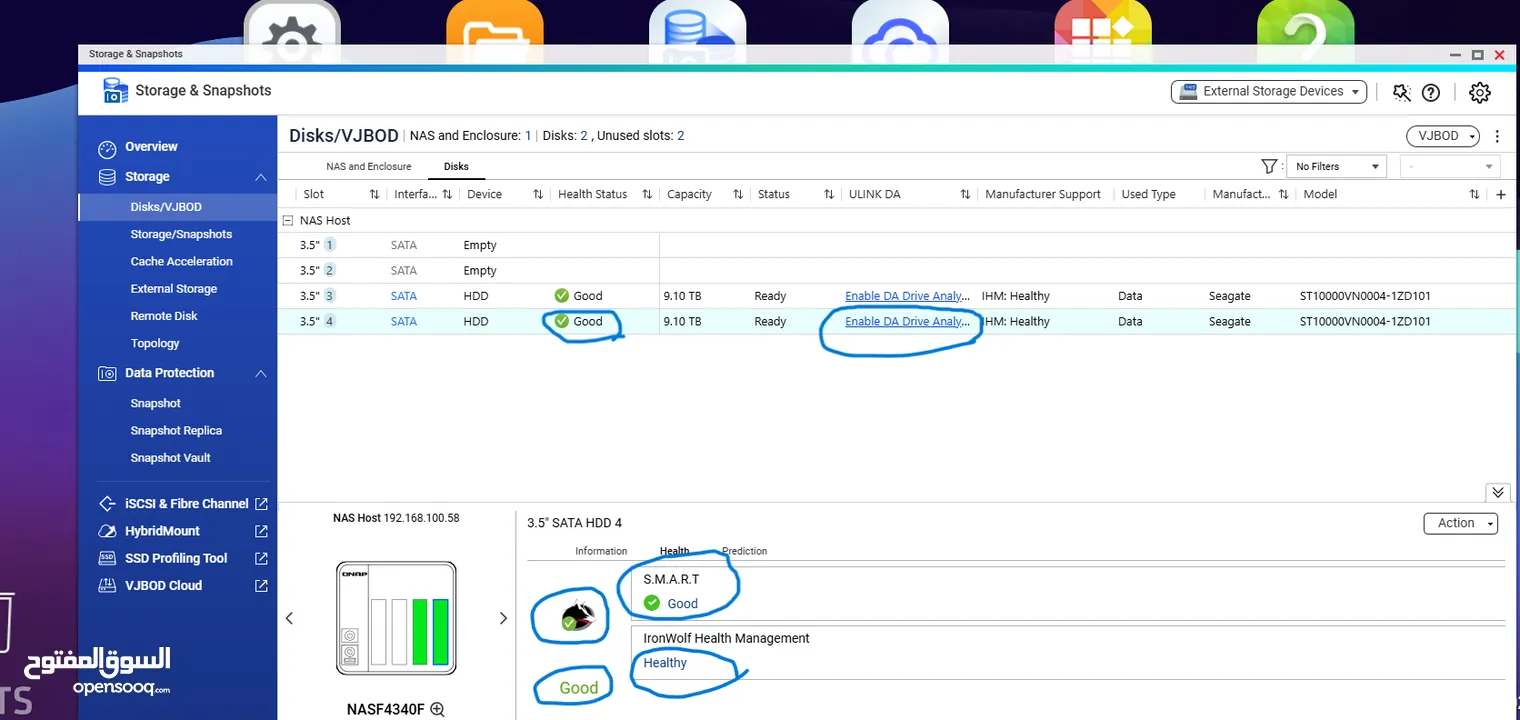This screenshot has height=720, width=1520.
Task: Sort by Health Status column
Action: (x=647, y=194)
